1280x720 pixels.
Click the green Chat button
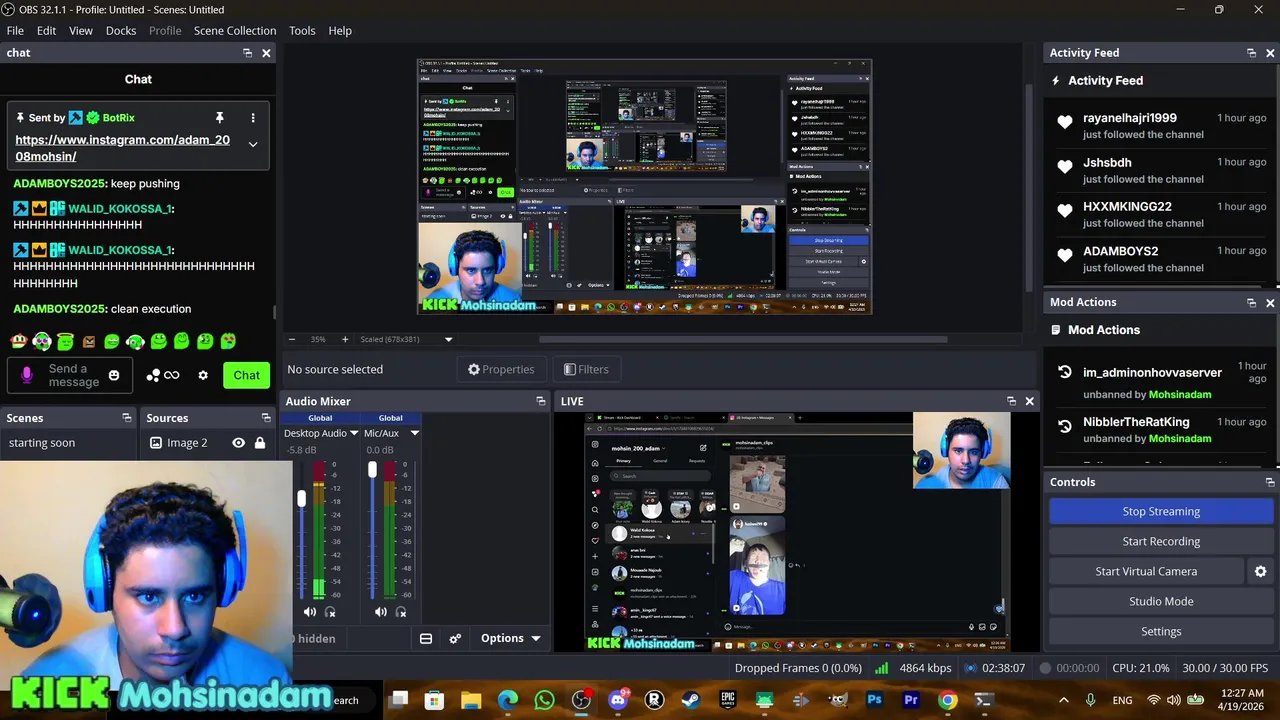[247, 375]
